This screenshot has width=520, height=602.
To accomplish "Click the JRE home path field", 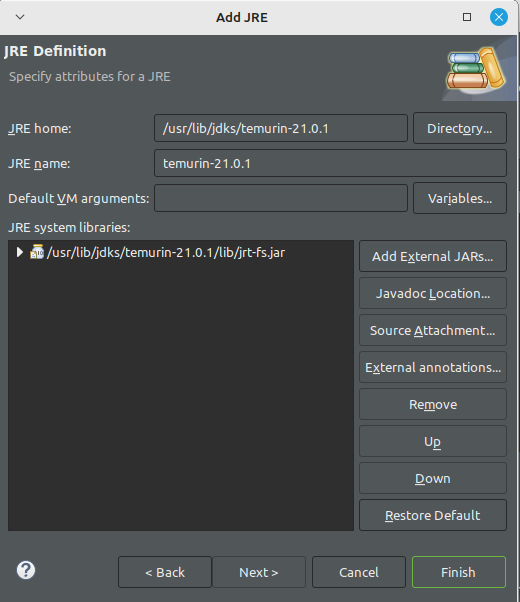I will (281, 128).
